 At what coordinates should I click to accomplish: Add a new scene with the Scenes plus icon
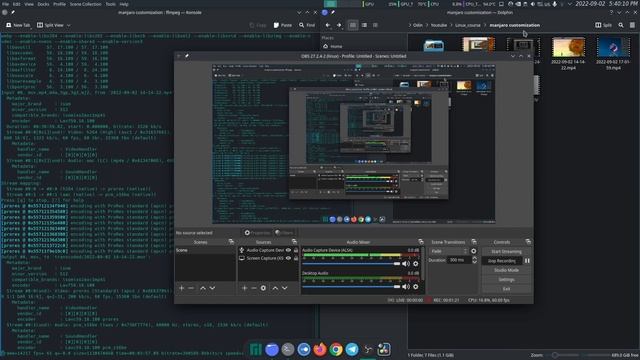[x=182, y=288]
